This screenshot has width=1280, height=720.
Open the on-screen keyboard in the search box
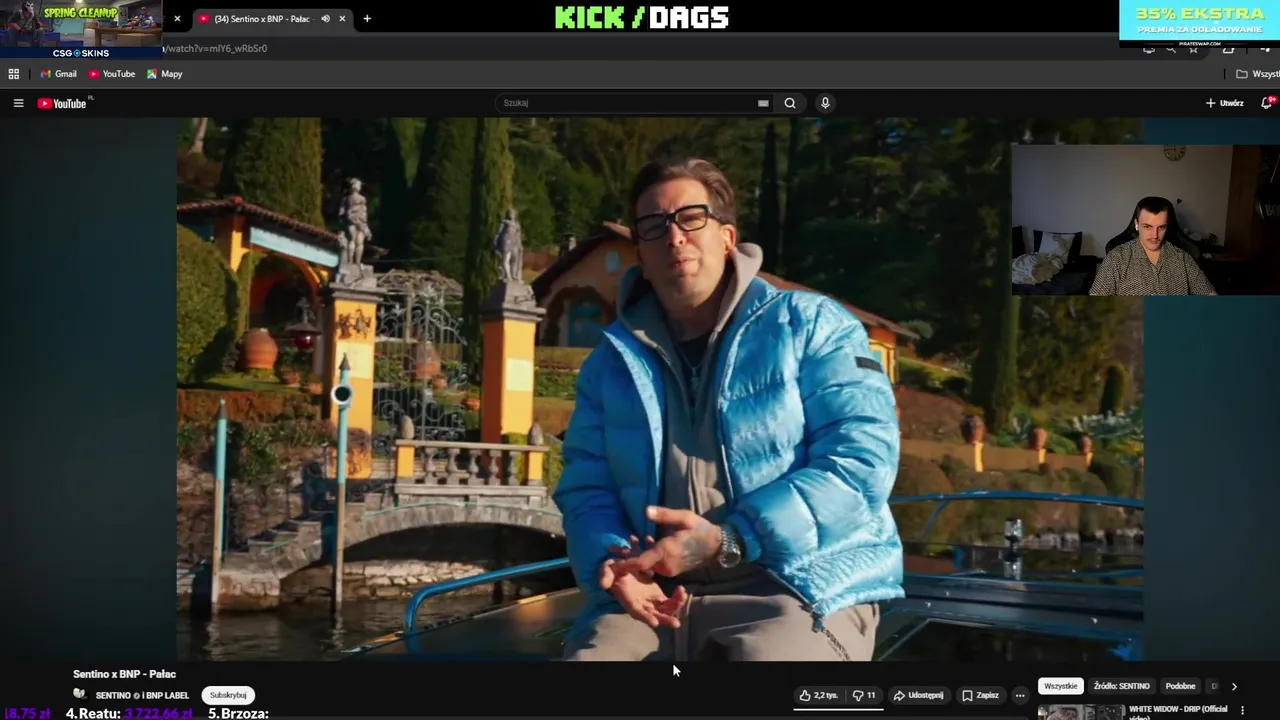(x=763, y=103)
